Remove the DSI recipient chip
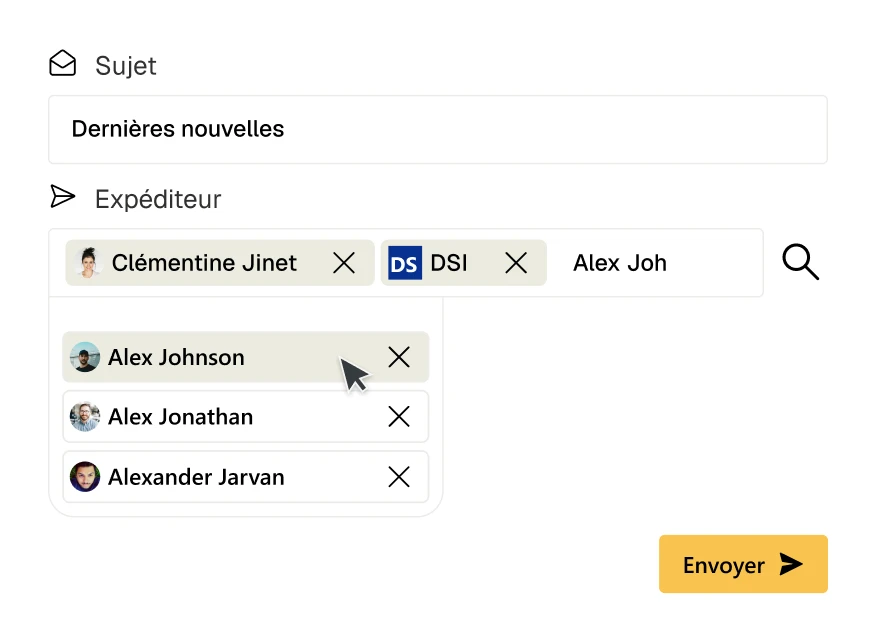 tap(516, 263)
